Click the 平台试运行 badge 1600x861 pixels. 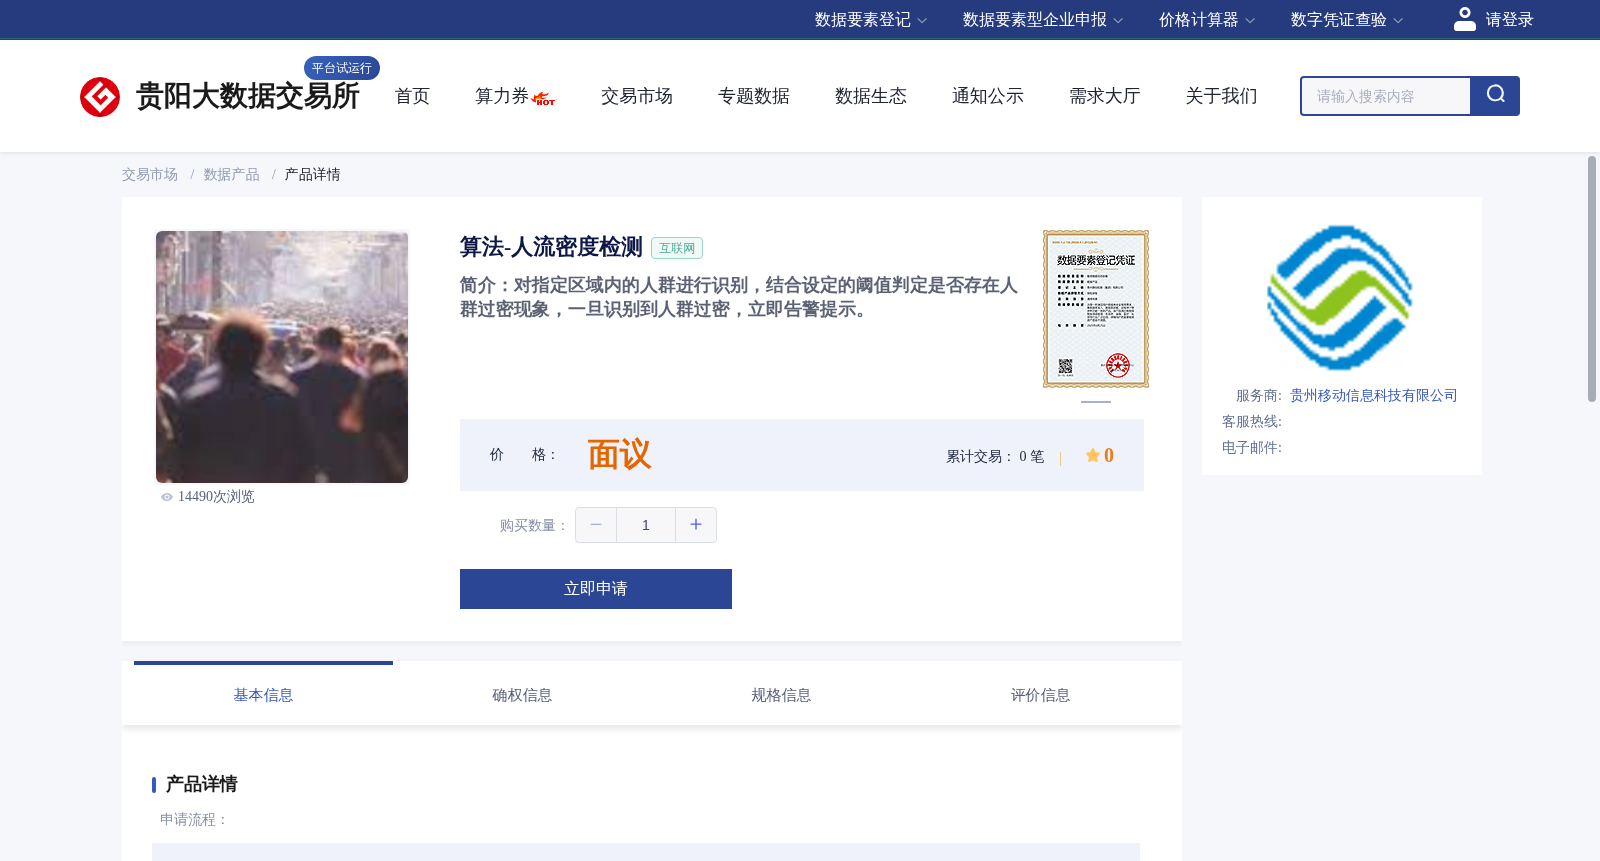(x=342, y=68)
